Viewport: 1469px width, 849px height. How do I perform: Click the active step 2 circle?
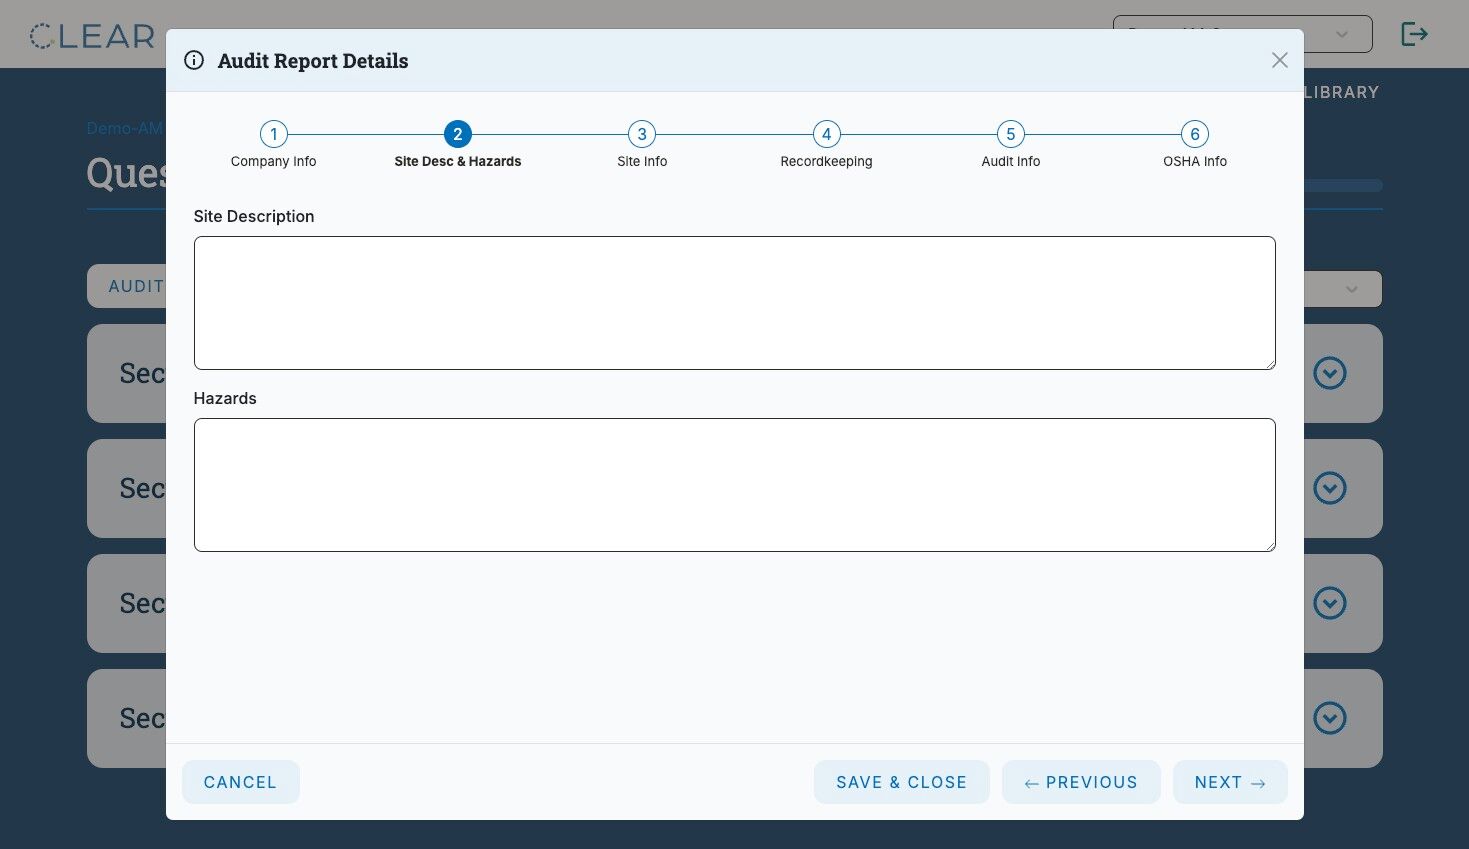coord(458,134)
